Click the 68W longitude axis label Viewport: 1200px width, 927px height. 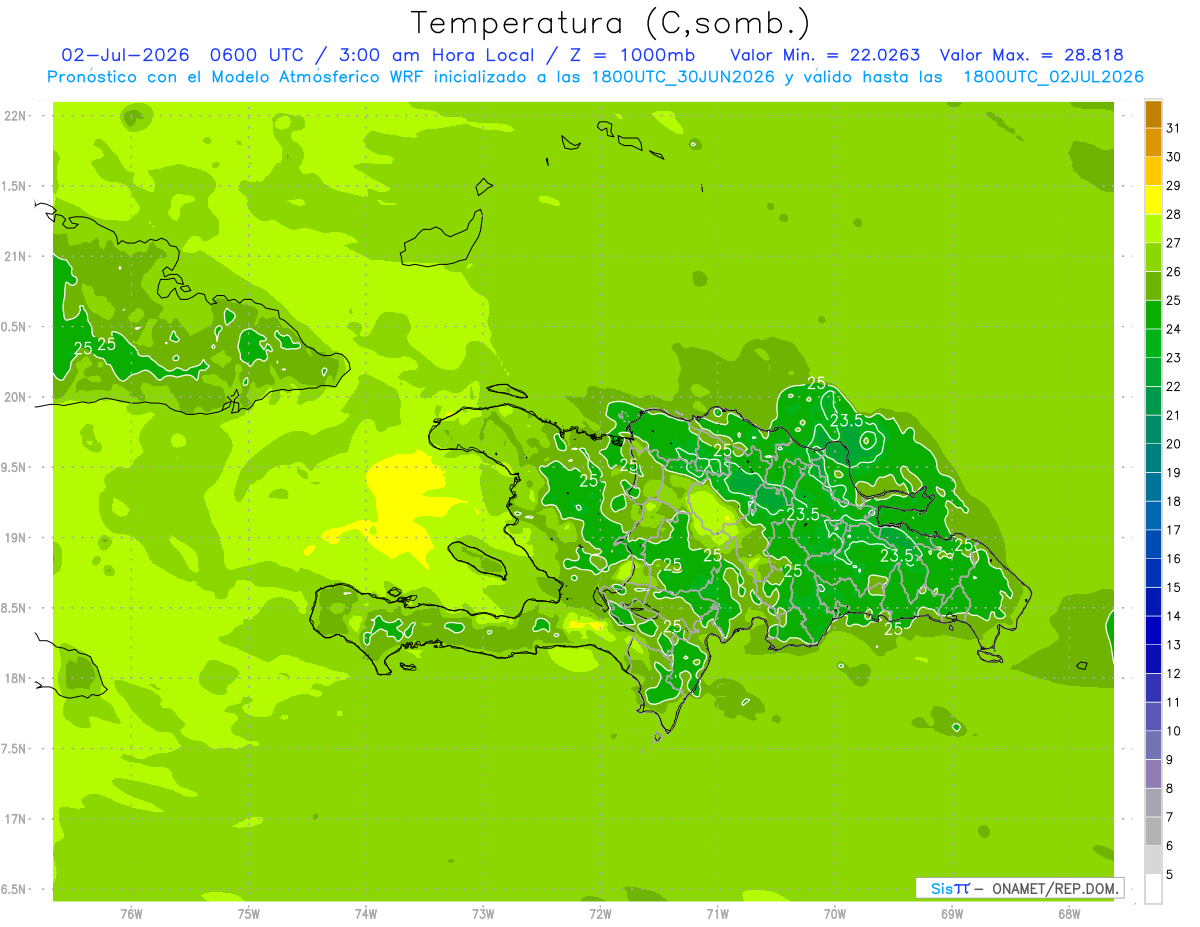point(1069,913)
